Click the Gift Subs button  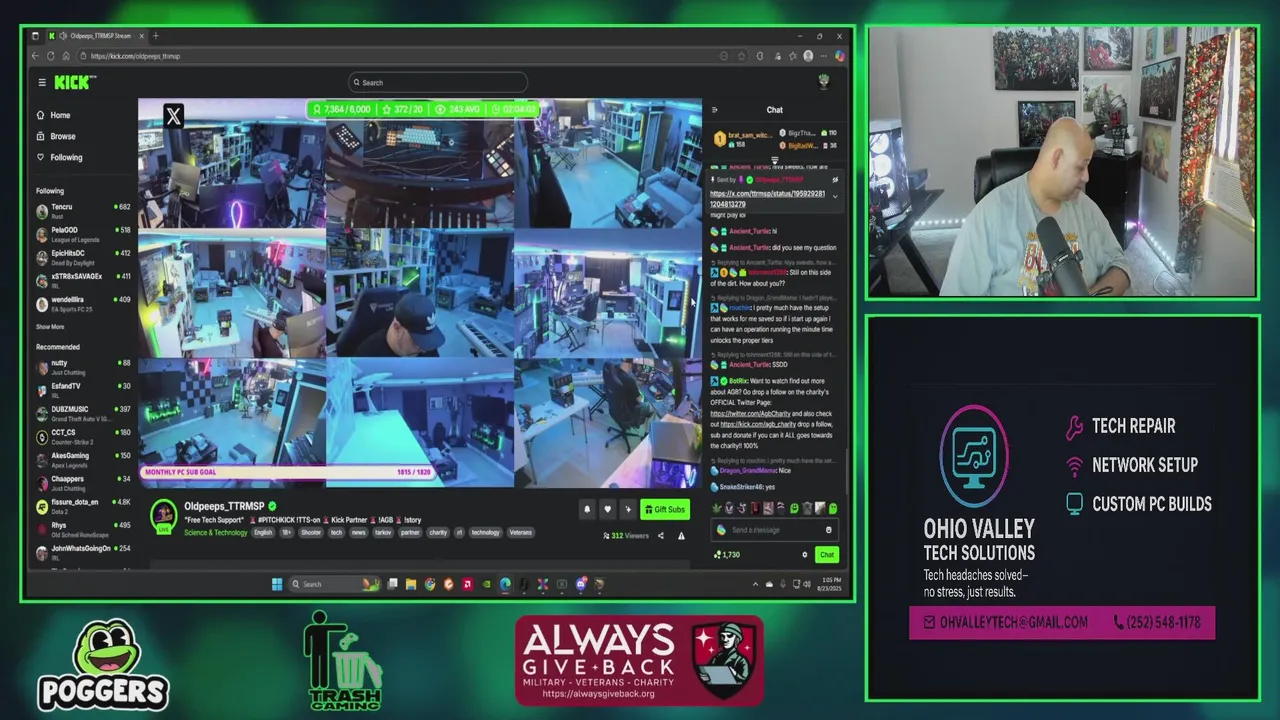pos(664,510)
